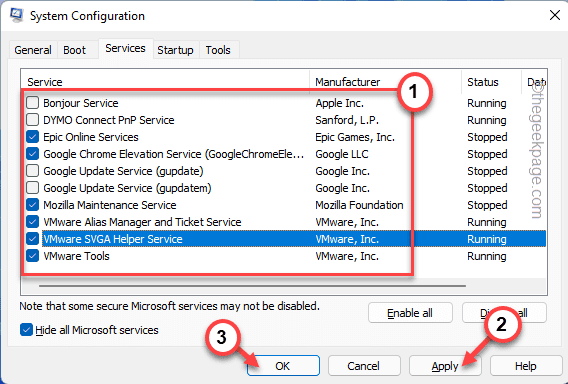The height and width of the screenshot is (384, 568).
Task: Click the Google LLC manufacturer cell
Action: (342, 154)
